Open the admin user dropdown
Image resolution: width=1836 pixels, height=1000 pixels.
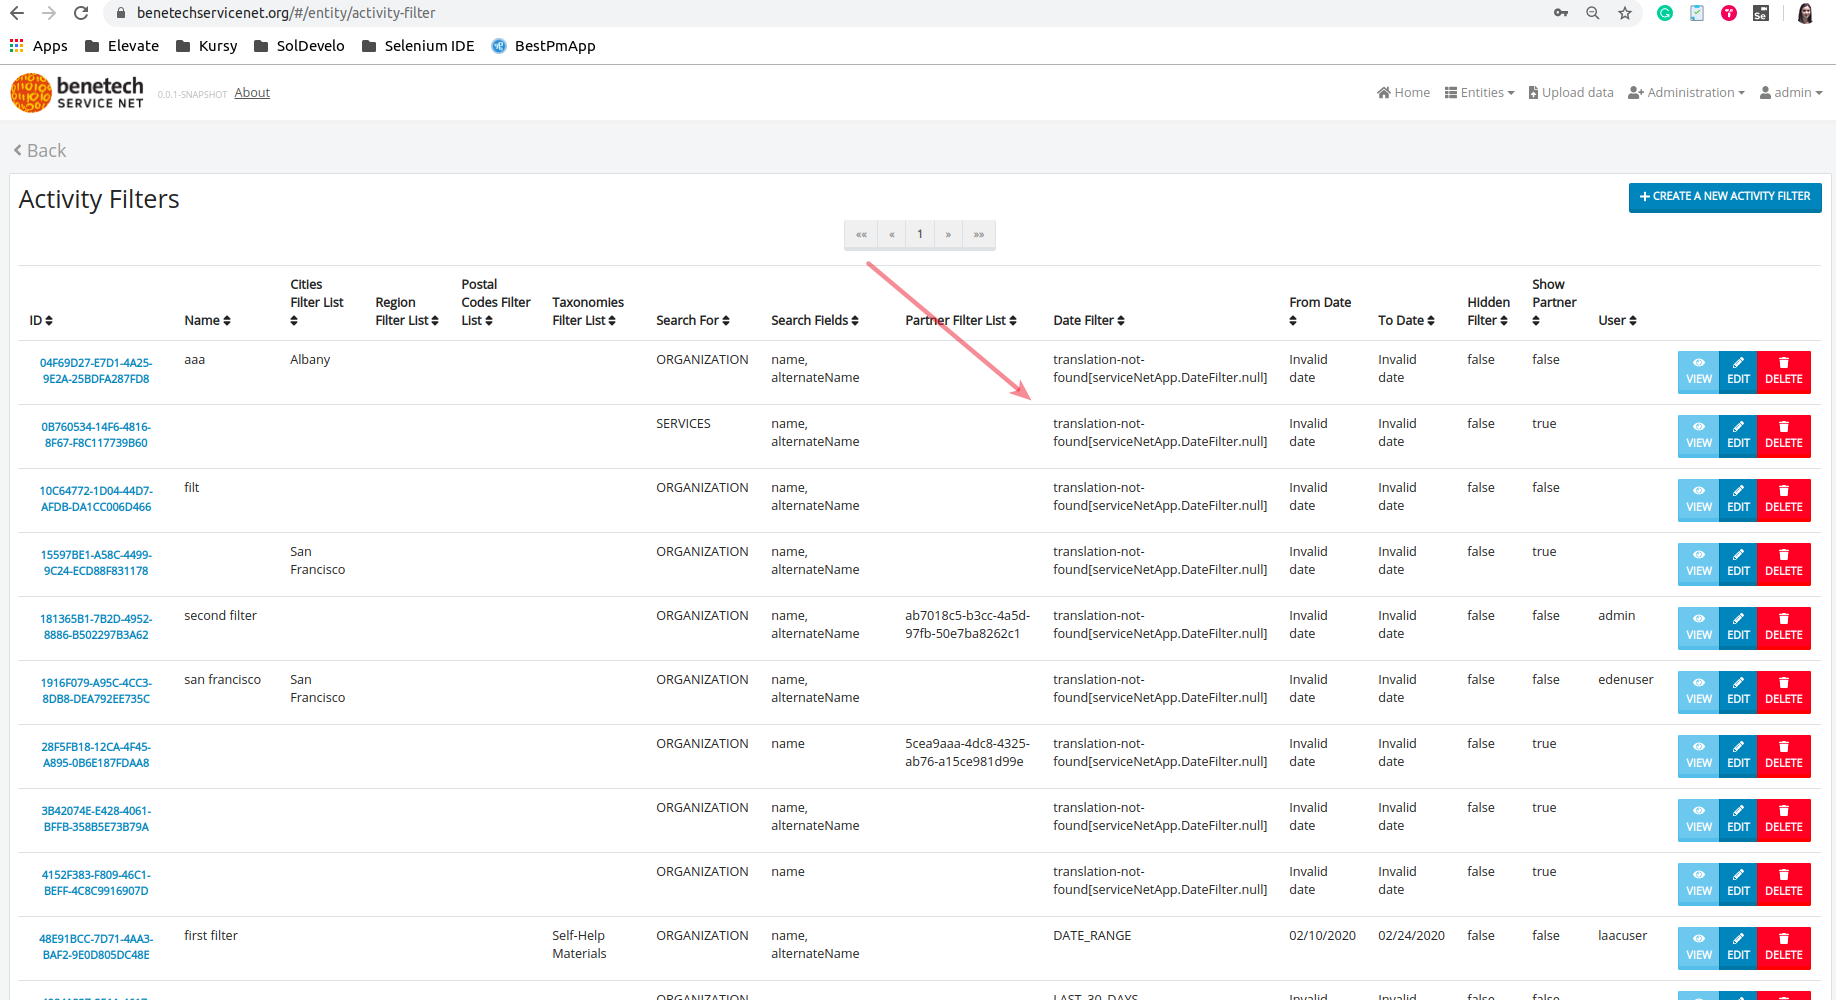click(x=1791, y=92)
